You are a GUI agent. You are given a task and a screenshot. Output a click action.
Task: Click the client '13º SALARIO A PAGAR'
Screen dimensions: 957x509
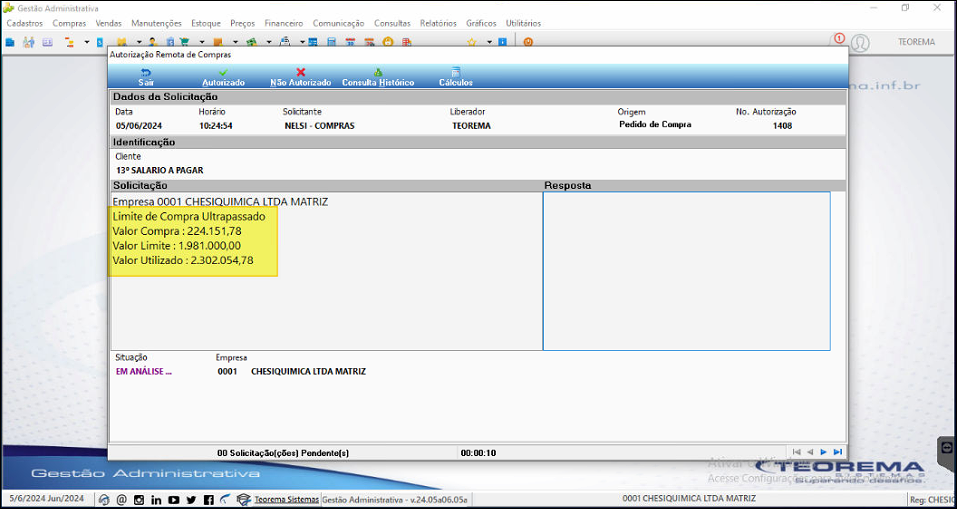tap(159, 170)
